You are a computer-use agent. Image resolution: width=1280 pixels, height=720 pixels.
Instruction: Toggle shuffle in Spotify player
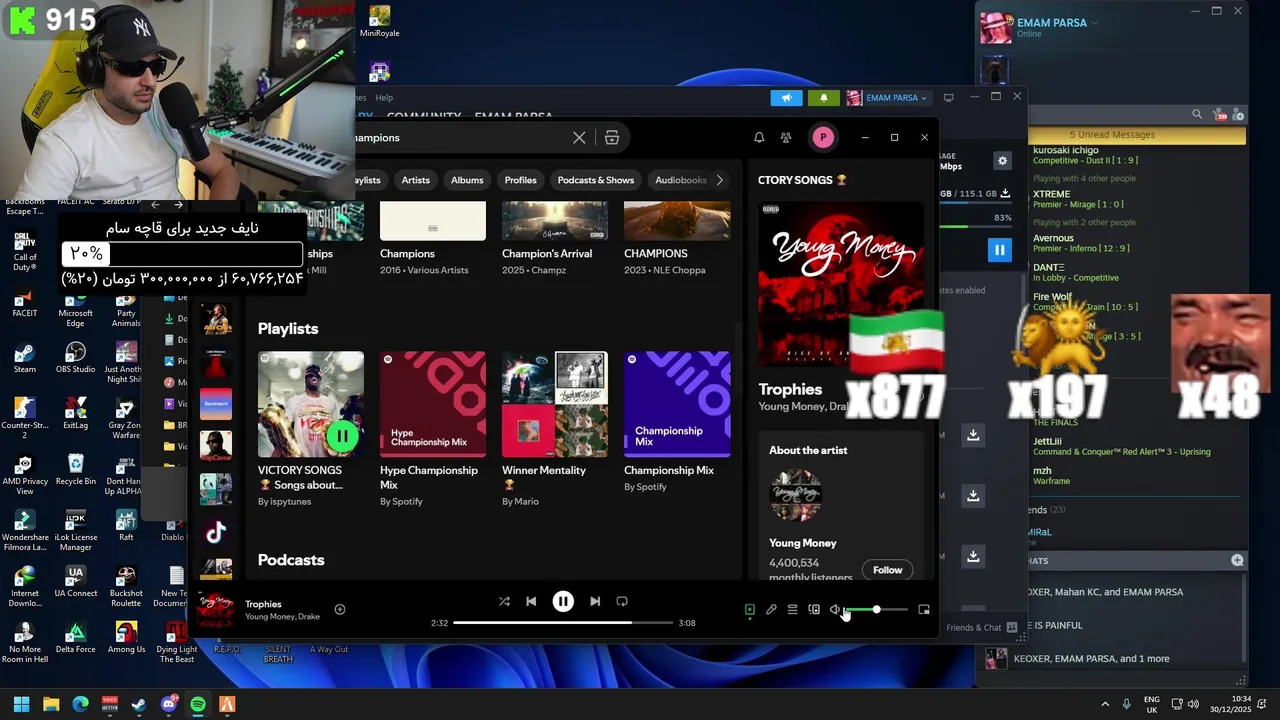point(504,601)
